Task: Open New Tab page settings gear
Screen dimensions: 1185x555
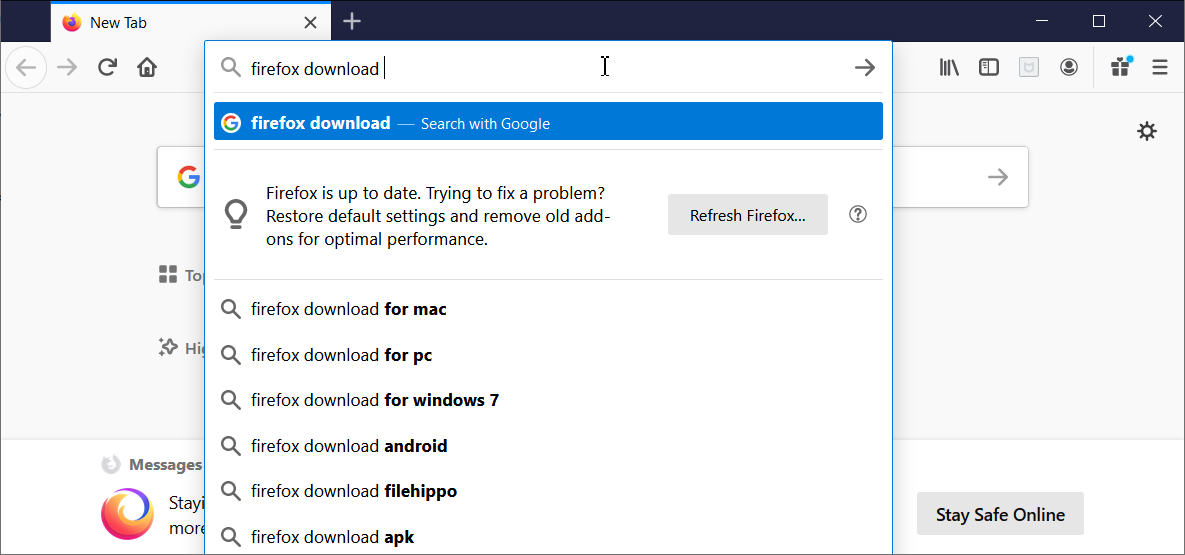Action: (x=1147, y=131)
